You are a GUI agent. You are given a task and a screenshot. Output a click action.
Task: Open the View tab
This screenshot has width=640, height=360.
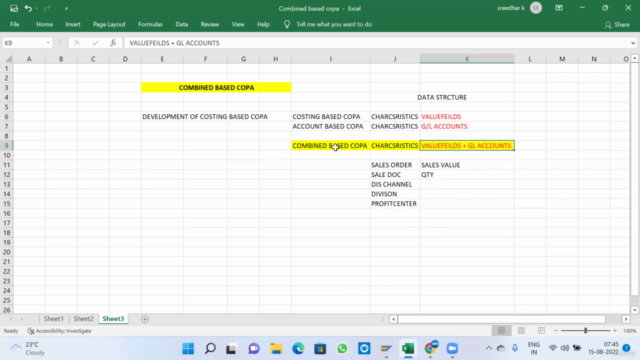238,24
